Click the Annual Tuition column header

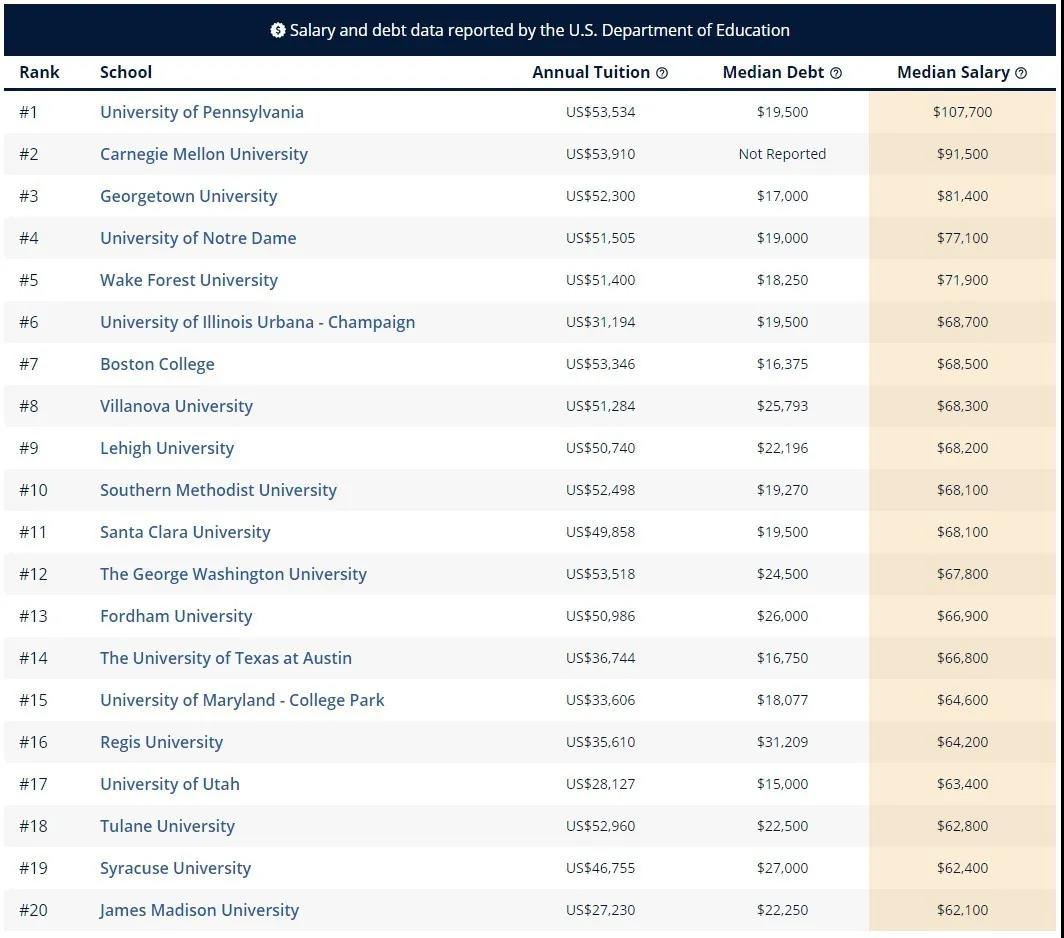[591, 73]
